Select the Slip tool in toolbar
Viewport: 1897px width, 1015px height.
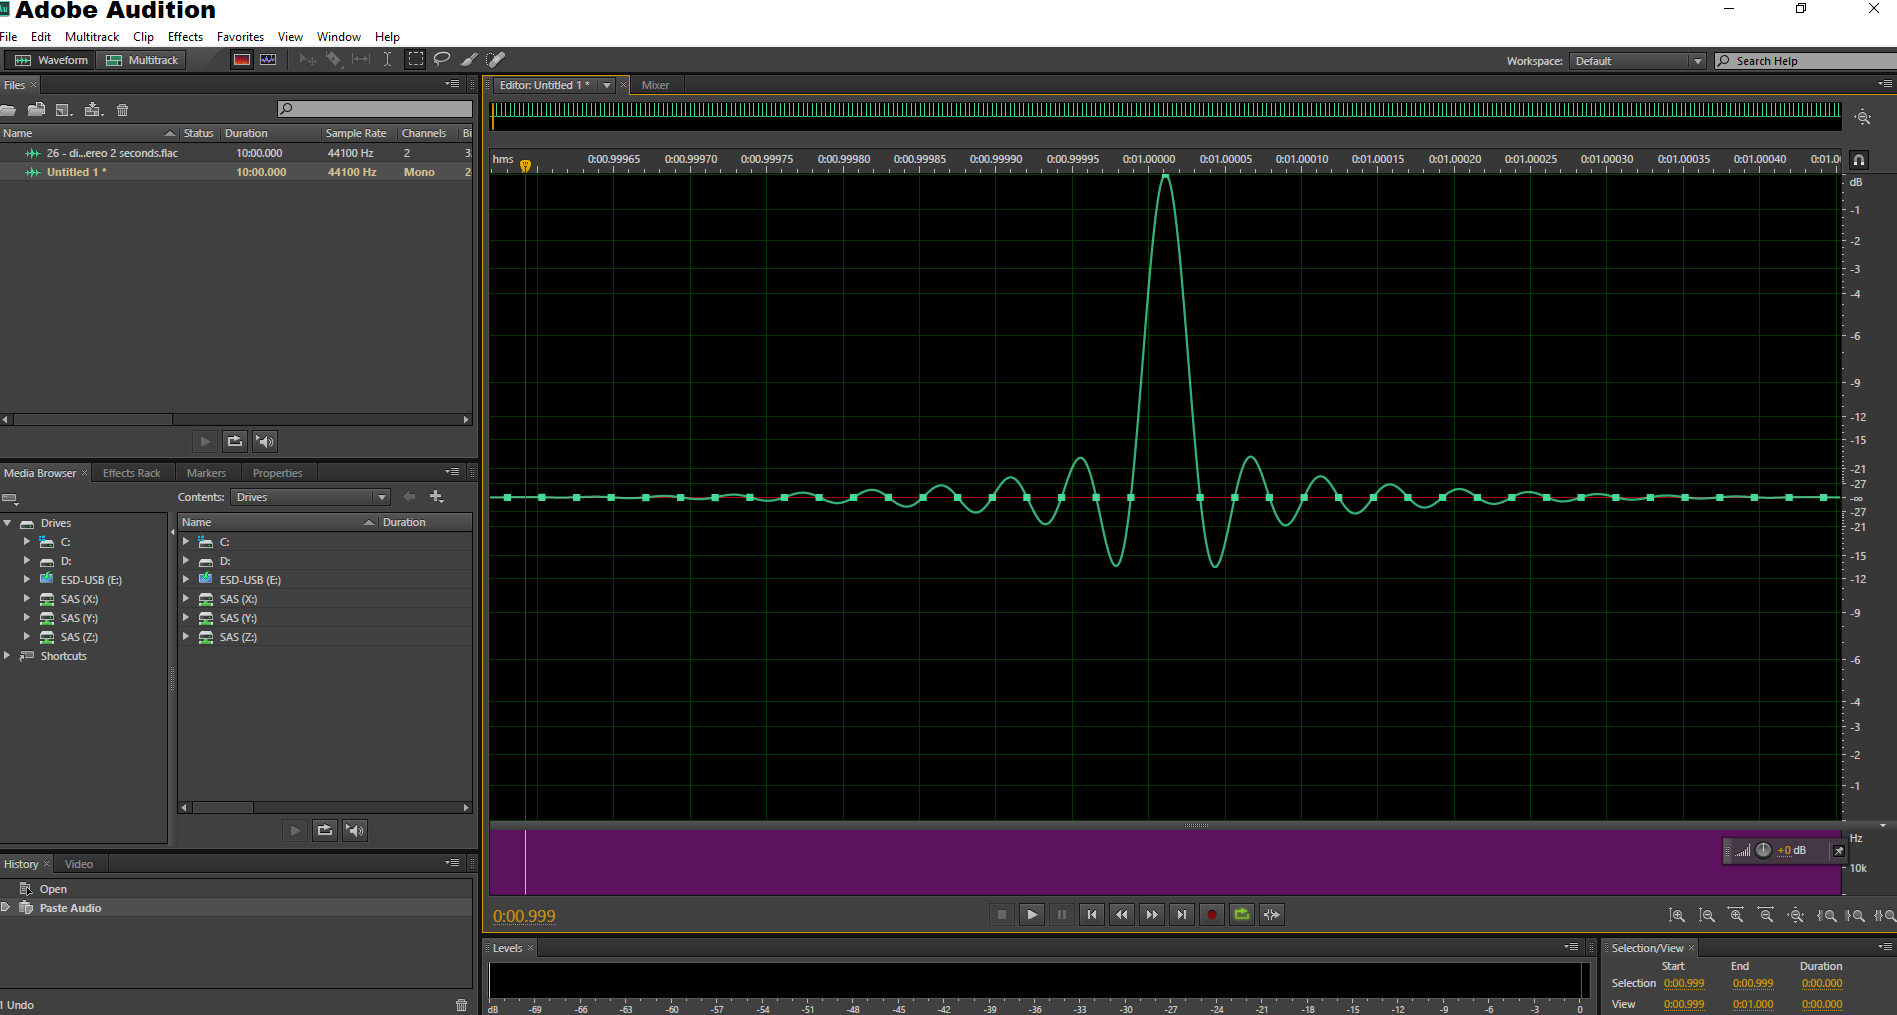[361, 60]
